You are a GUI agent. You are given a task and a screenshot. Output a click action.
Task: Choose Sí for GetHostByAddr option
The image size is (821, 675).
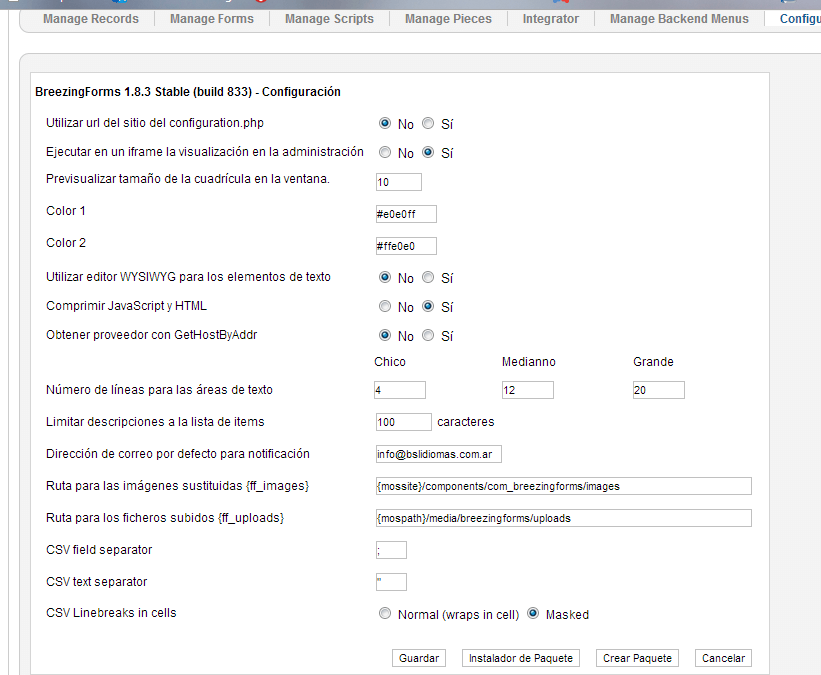click(428, 335)
